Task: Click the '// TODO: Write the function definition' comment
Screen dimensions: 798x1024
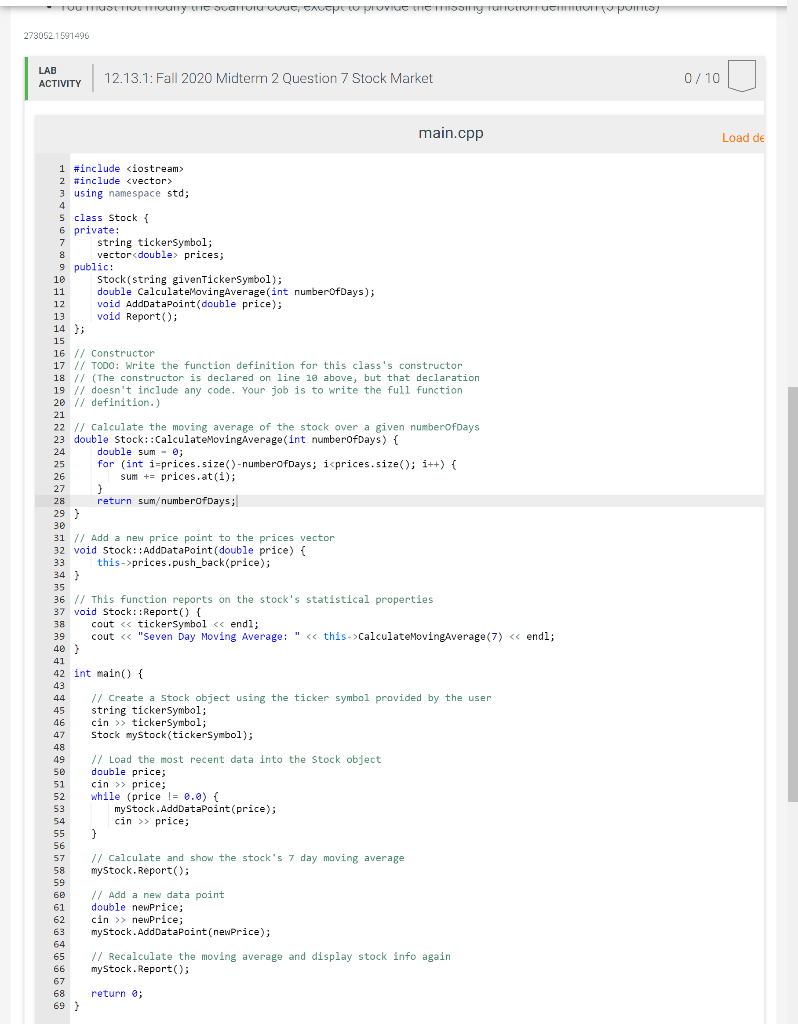Action: (268, 366)
